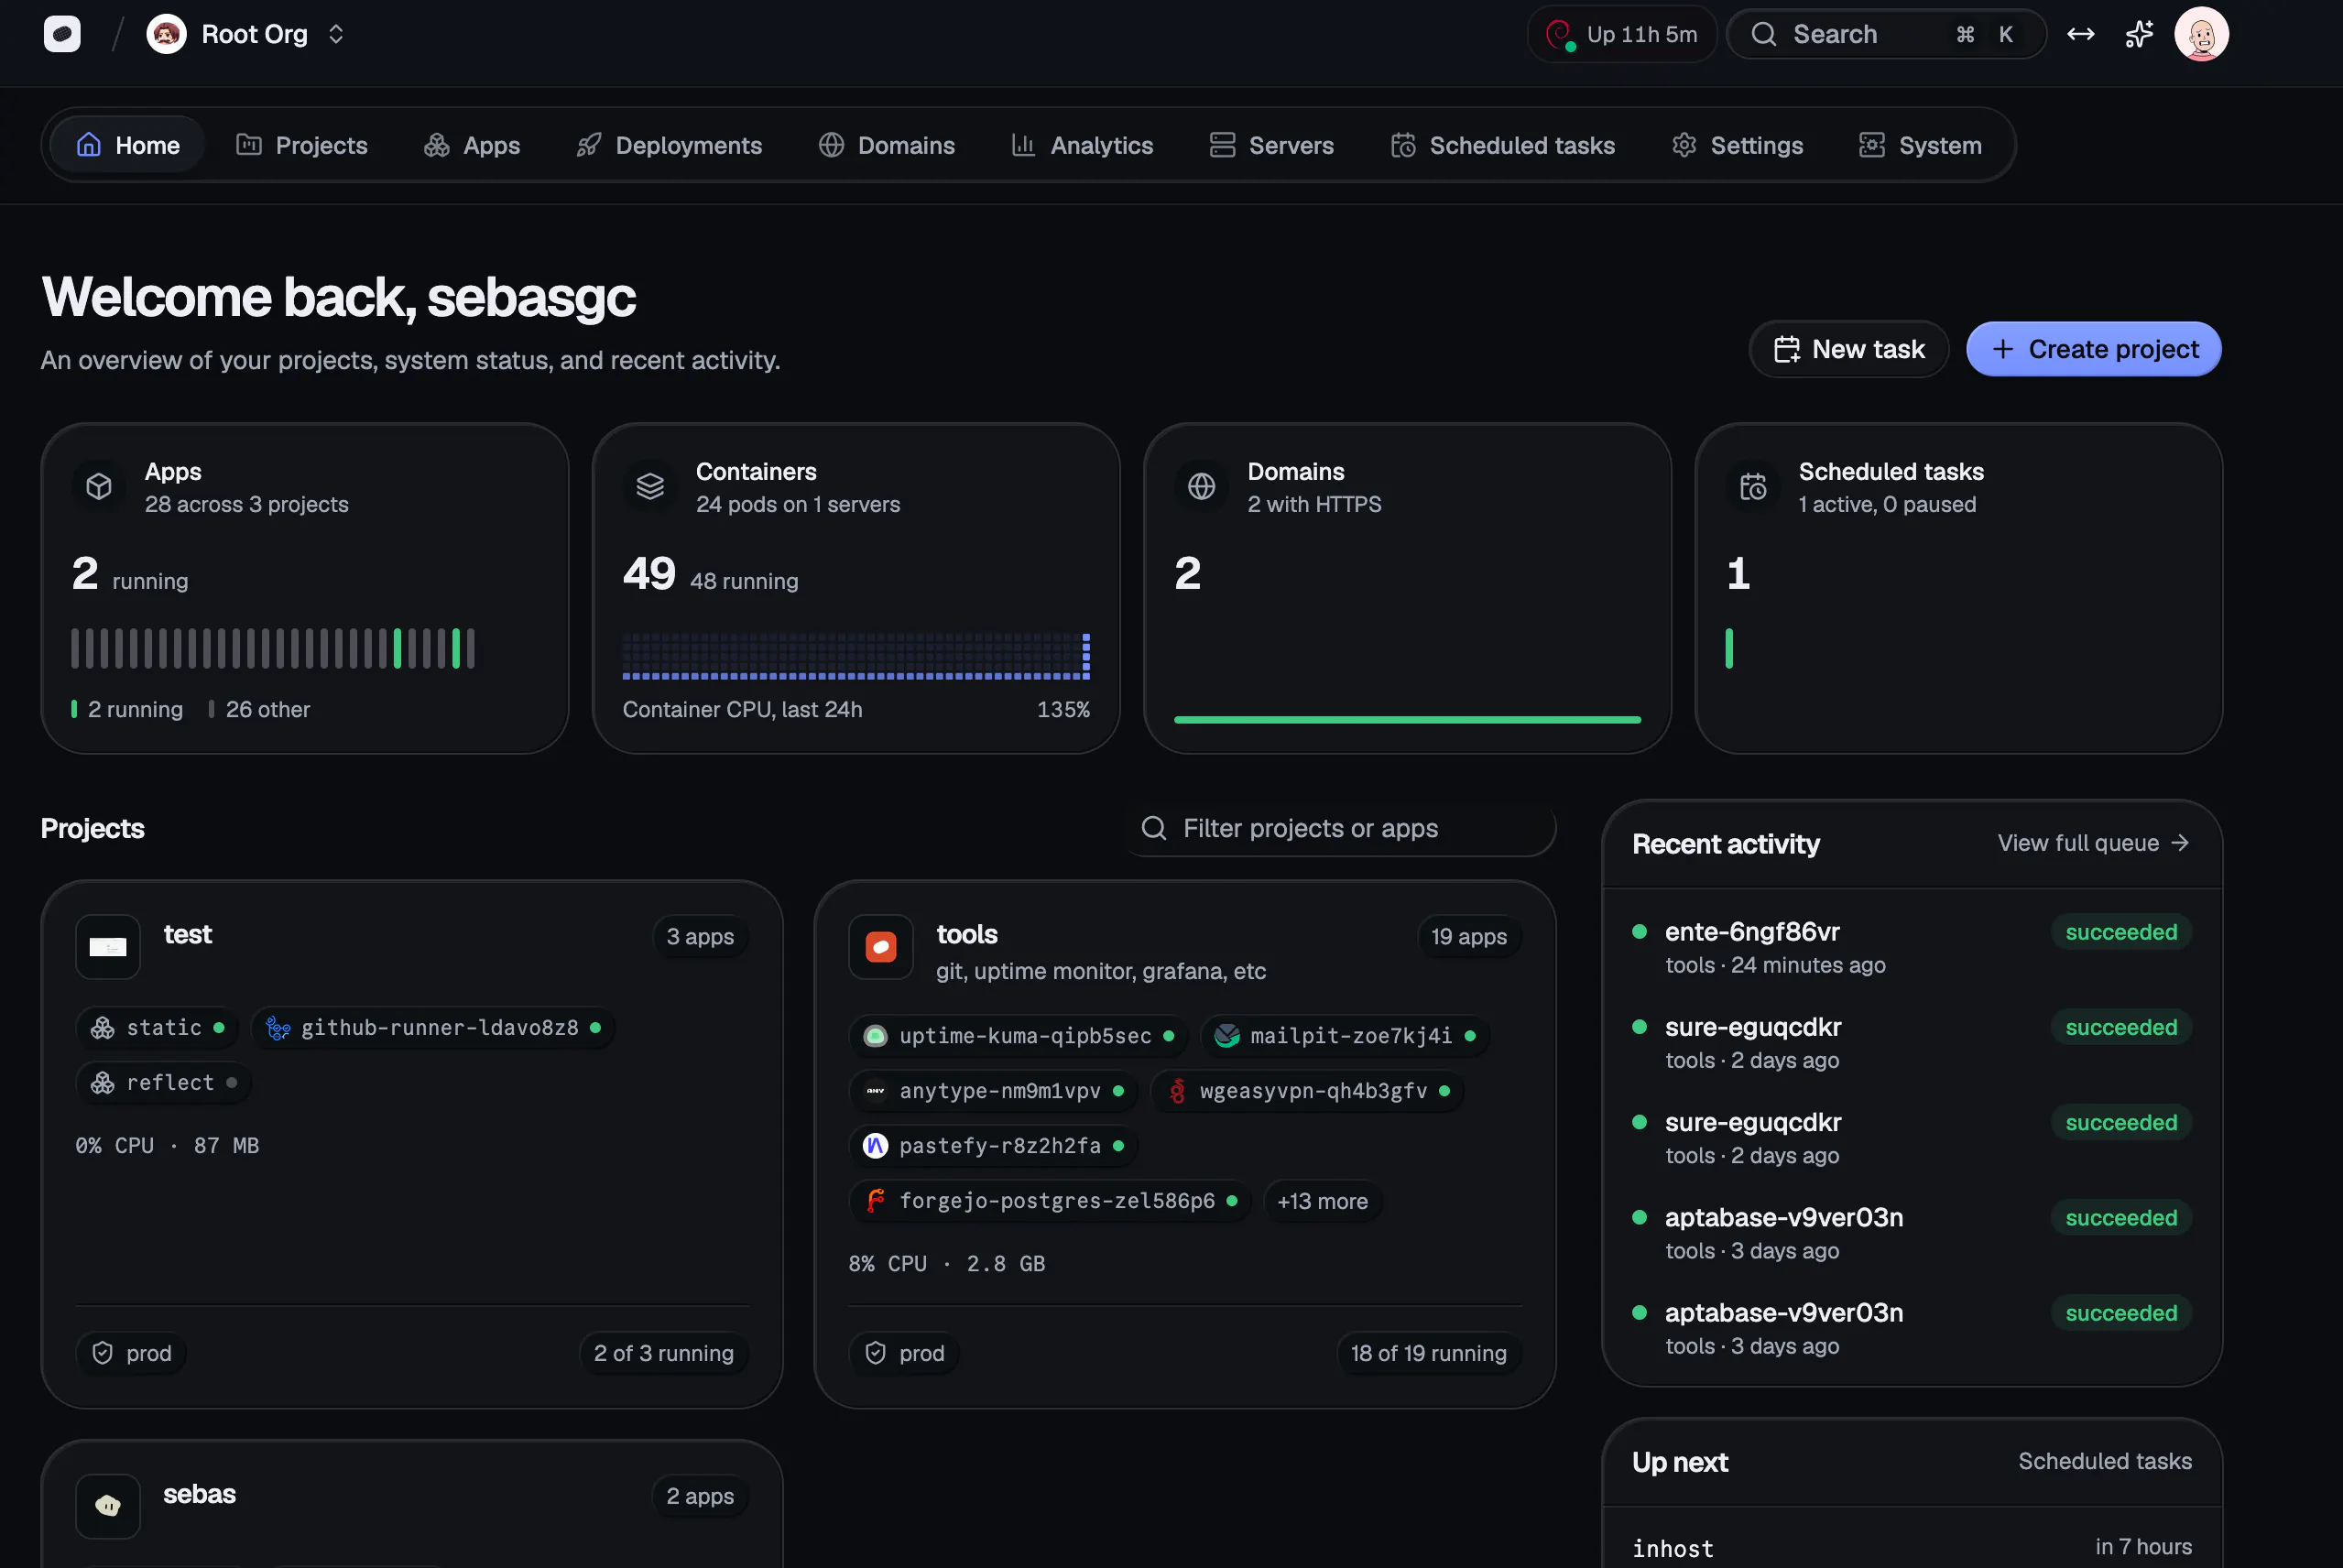
Task: Click the app logo in top-left corner
Action: [62, 34]
